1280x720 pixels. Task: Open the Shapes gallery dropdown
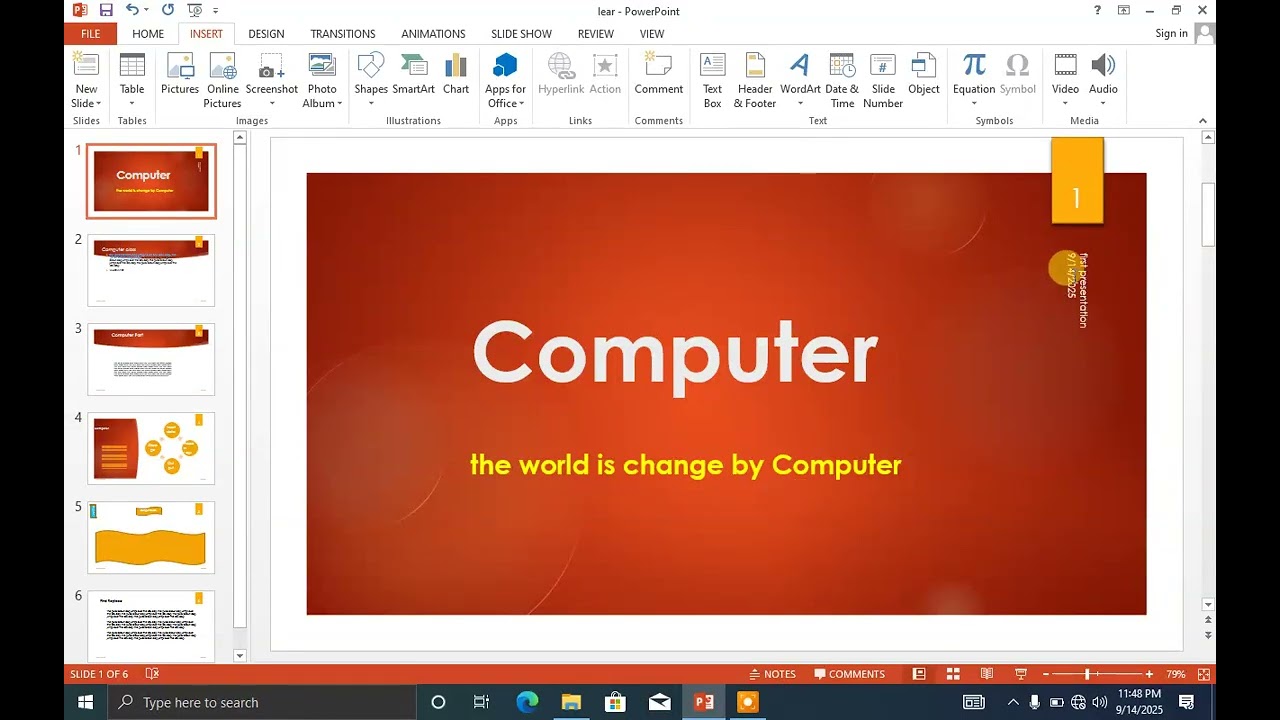pos(371,103)
